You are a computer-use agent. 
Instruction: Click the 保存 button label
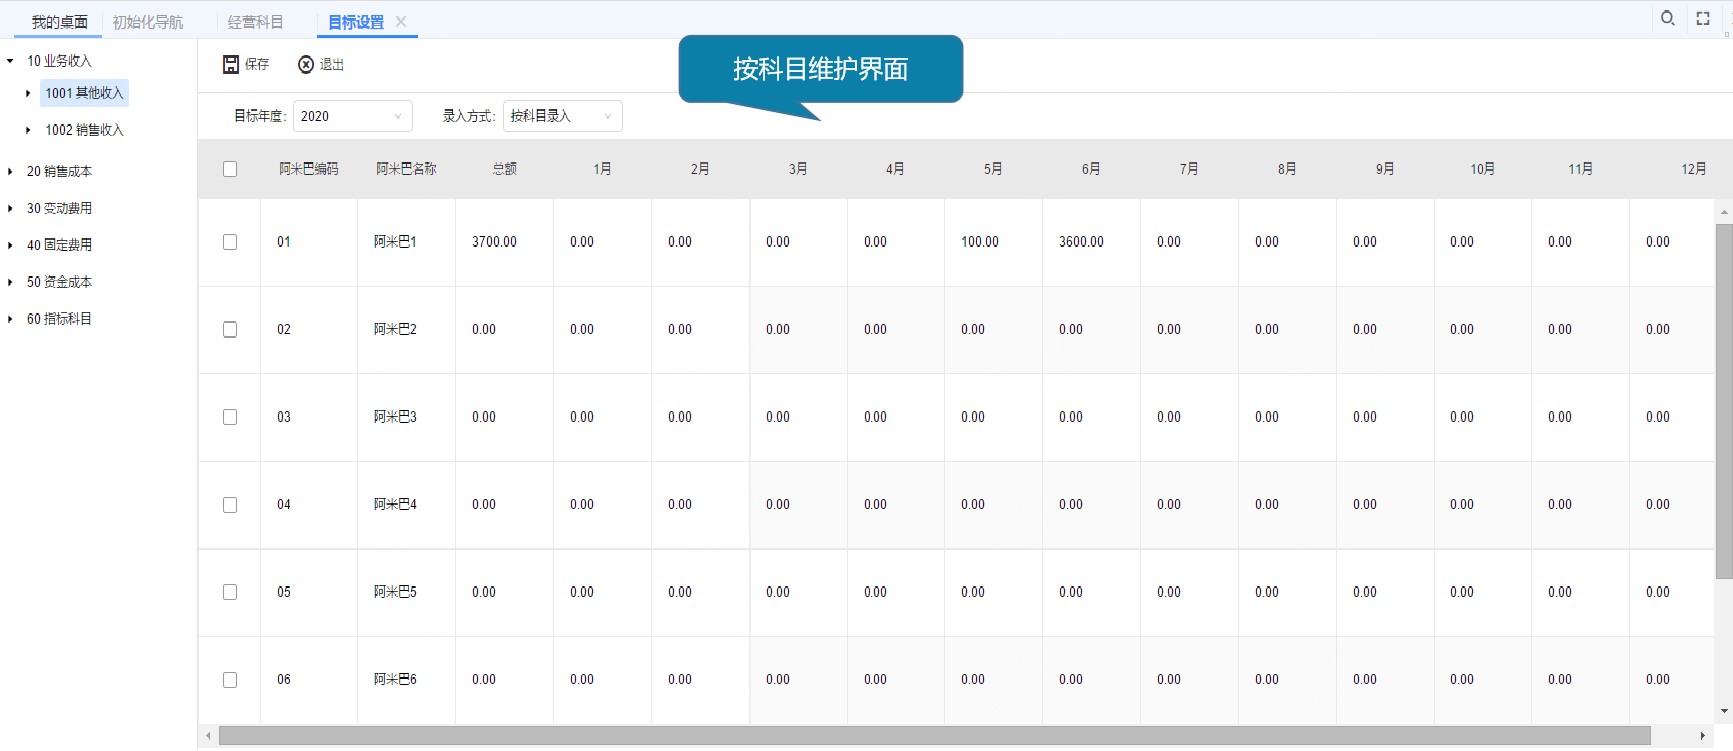[x=257, y=64]
